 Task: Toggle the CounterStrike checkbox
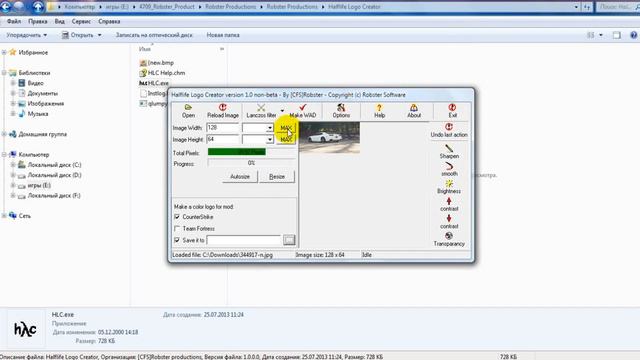tap(177, 217)
